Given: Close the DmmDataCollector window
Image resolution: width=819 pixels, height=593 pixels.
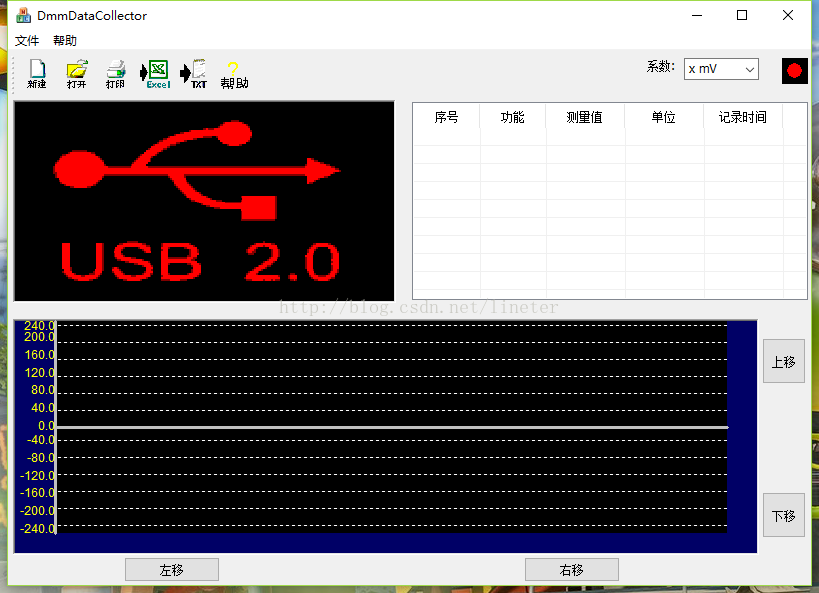Looking at the screenshot, I should (x=788, y=15).
